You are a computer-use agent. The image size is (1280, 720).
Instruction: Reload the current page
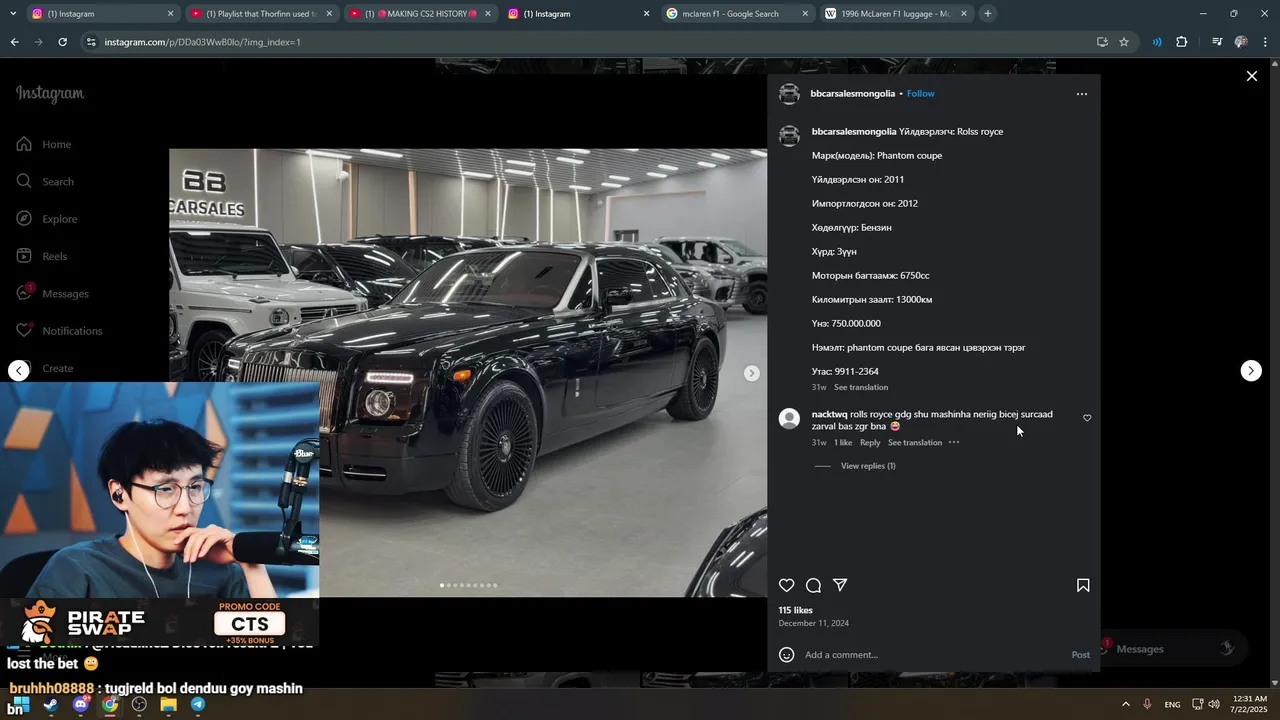tap(62, 42)
